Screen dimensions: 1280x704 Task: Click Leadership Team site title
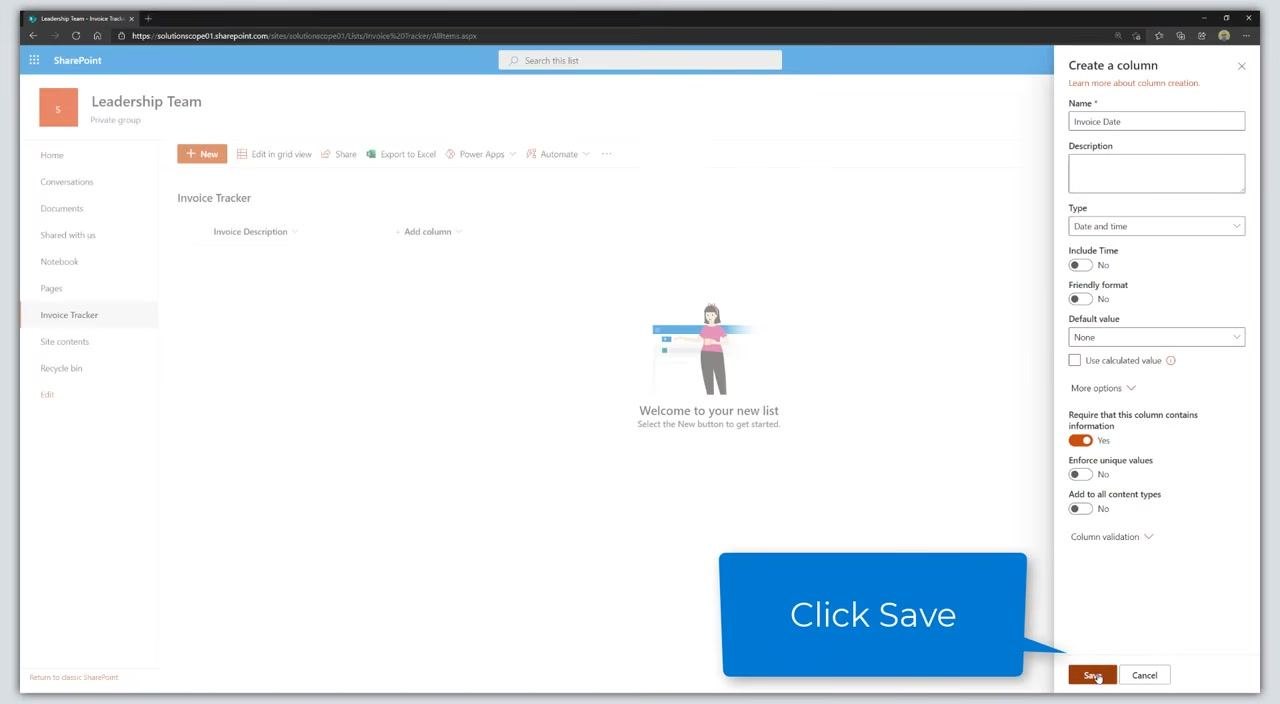tap(146, 101)
